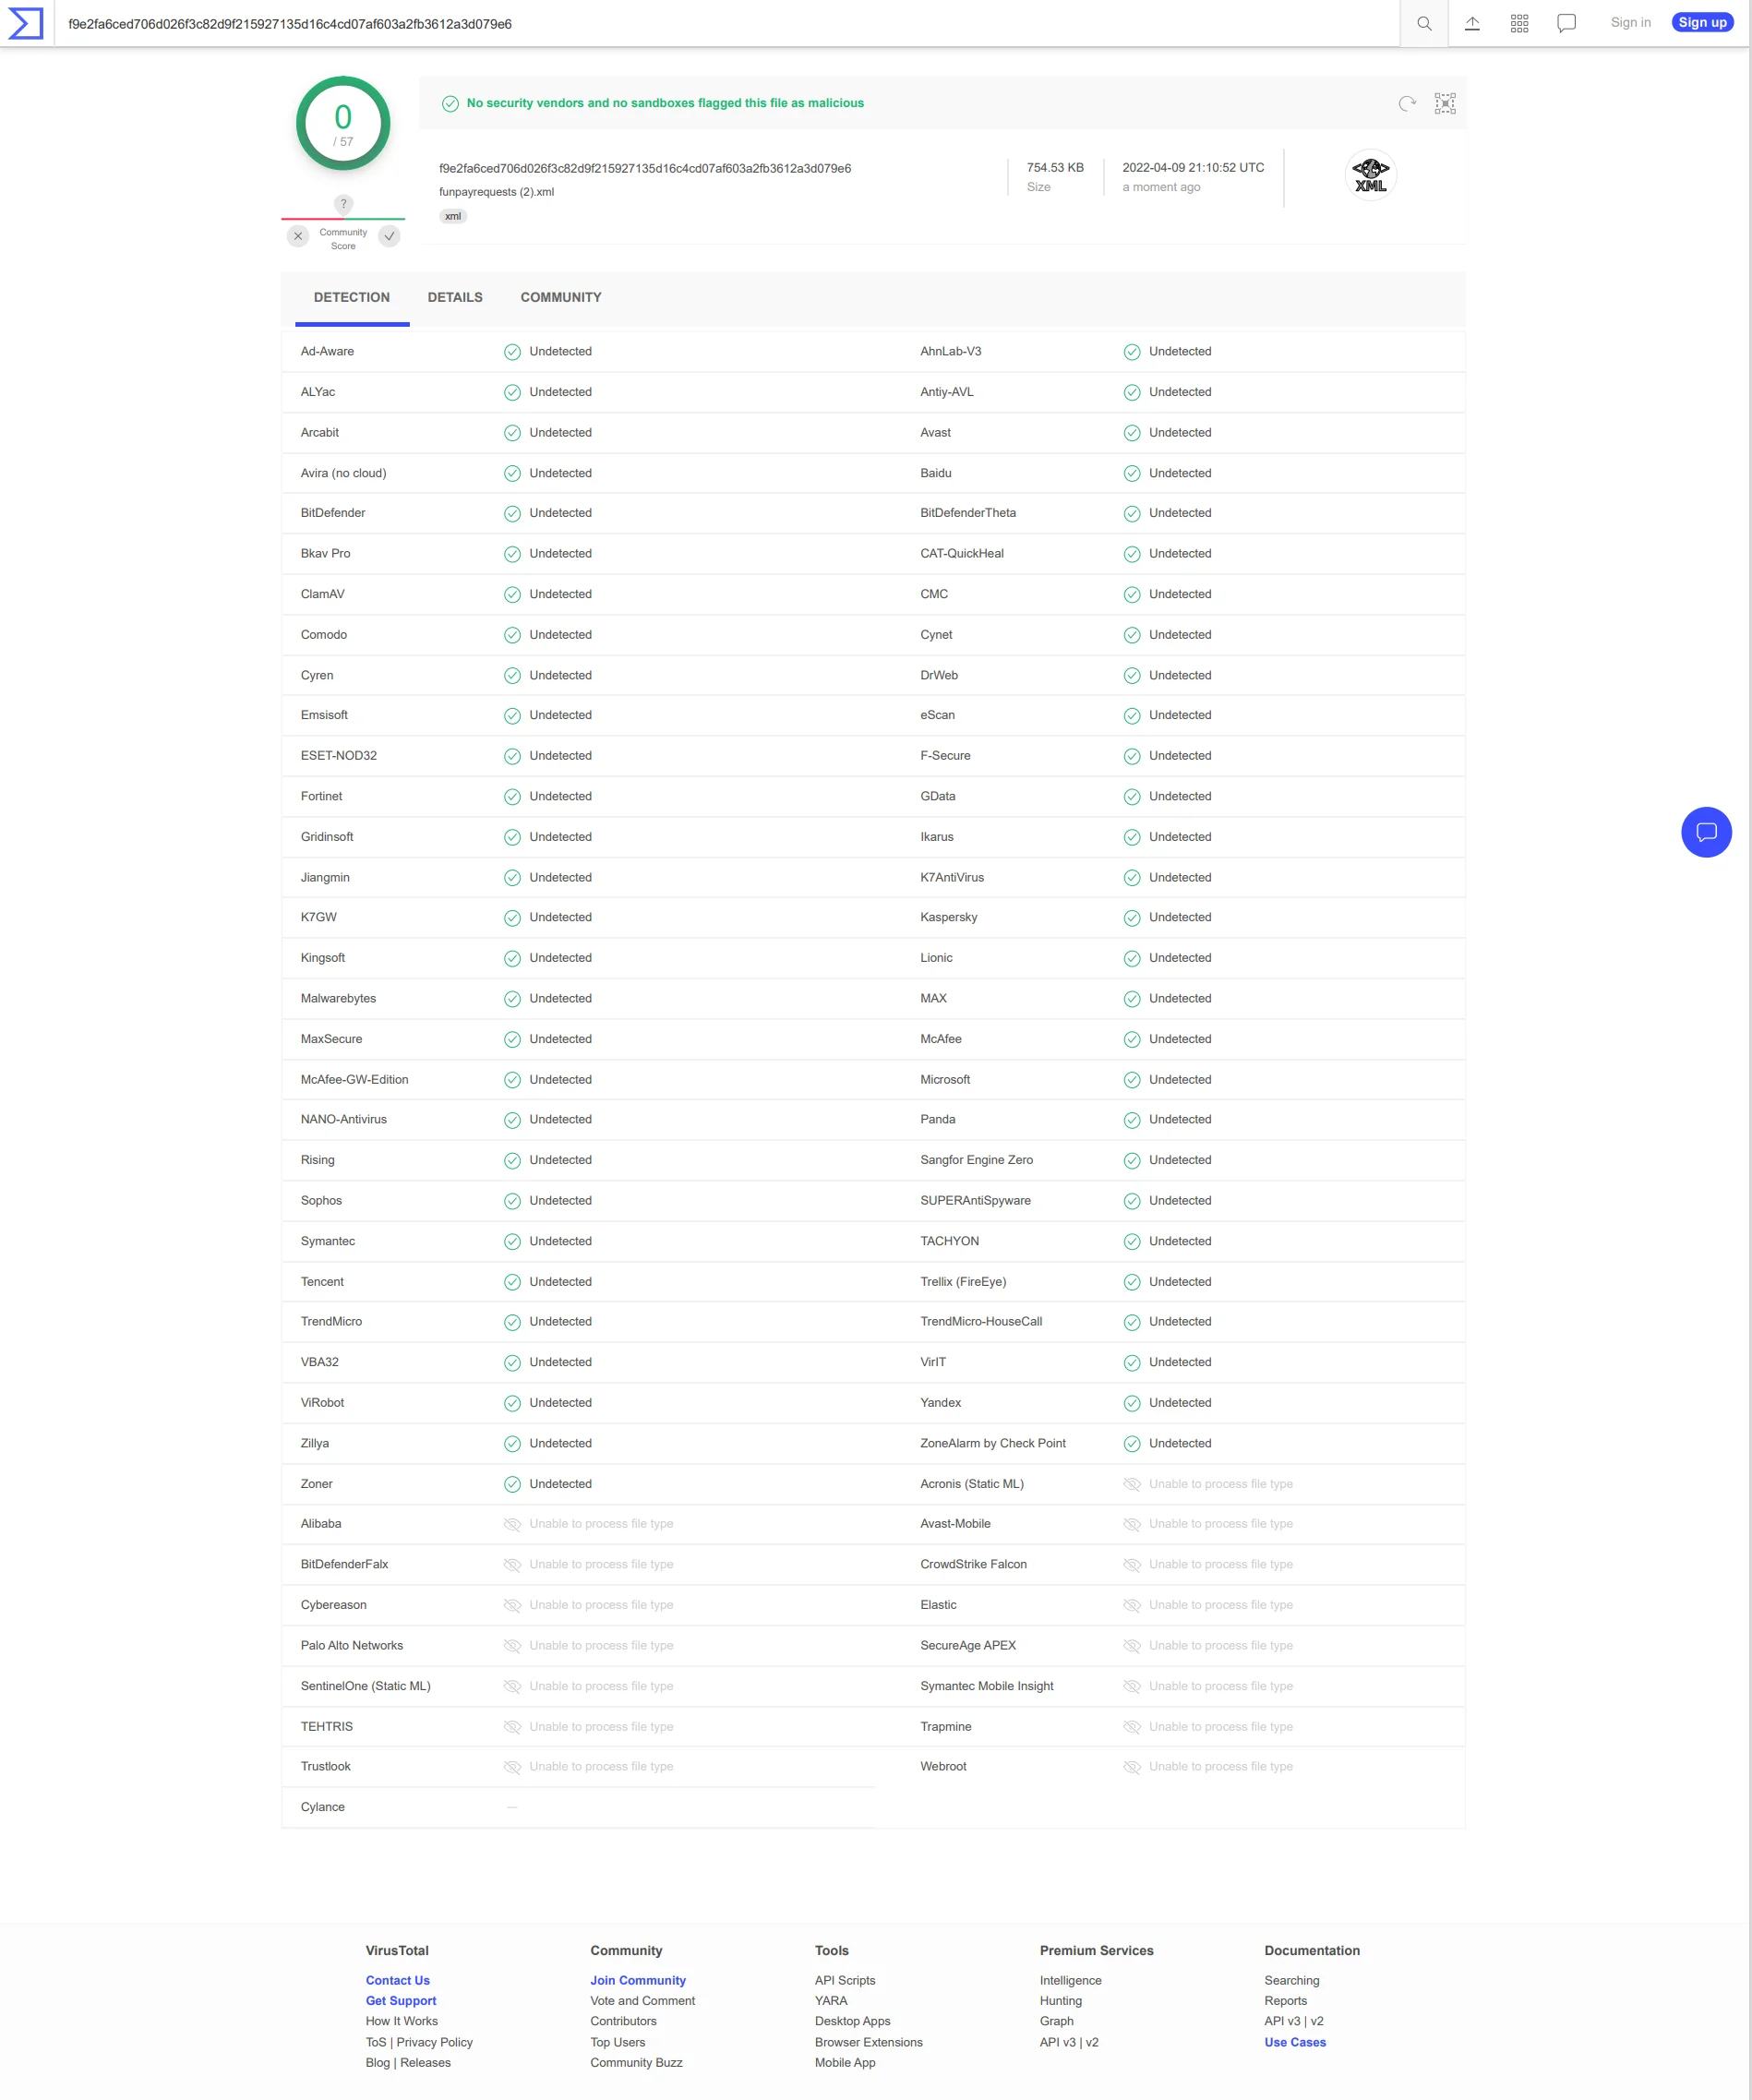
Task: Open the Community Buzz footer link
Action: 636,2062
